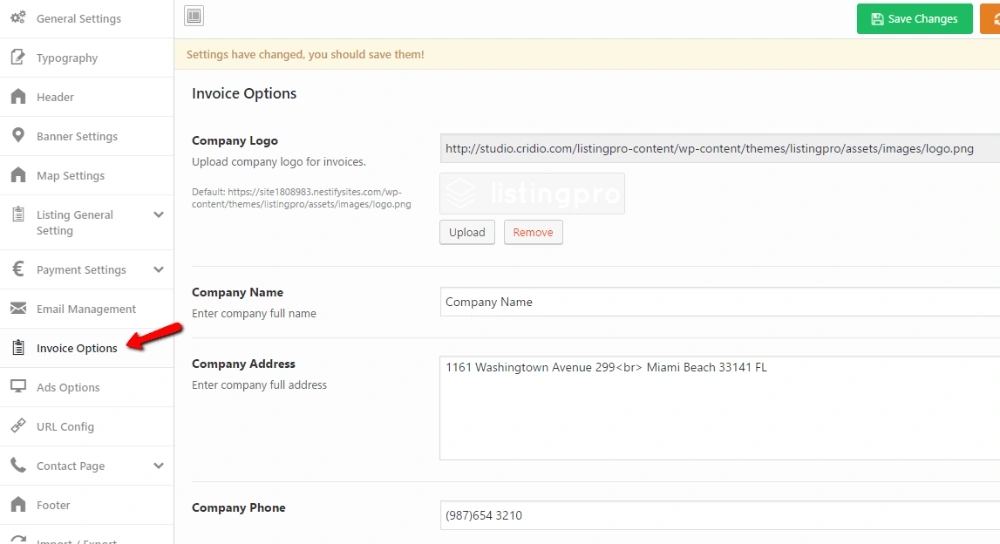Viewport: 1000px width, 544px height.
Task: Expand the Contact Page submenu arrow
Action: click(158, 466)
